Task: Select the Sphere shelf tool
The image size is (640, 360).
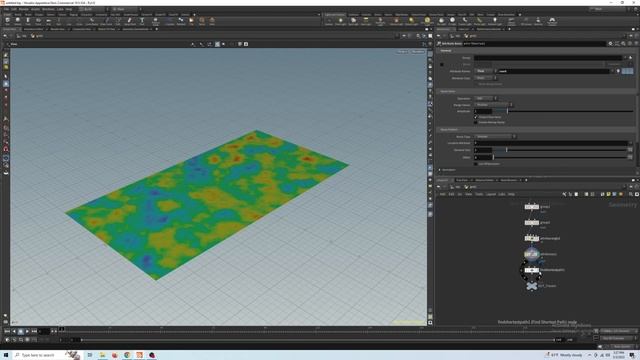Action: (x=18, y=21)
